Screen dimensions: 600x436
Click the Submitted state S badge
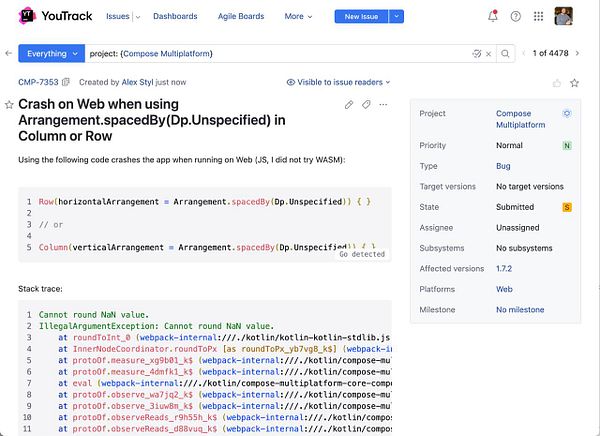pyautogui.click(x=567, y=207)
